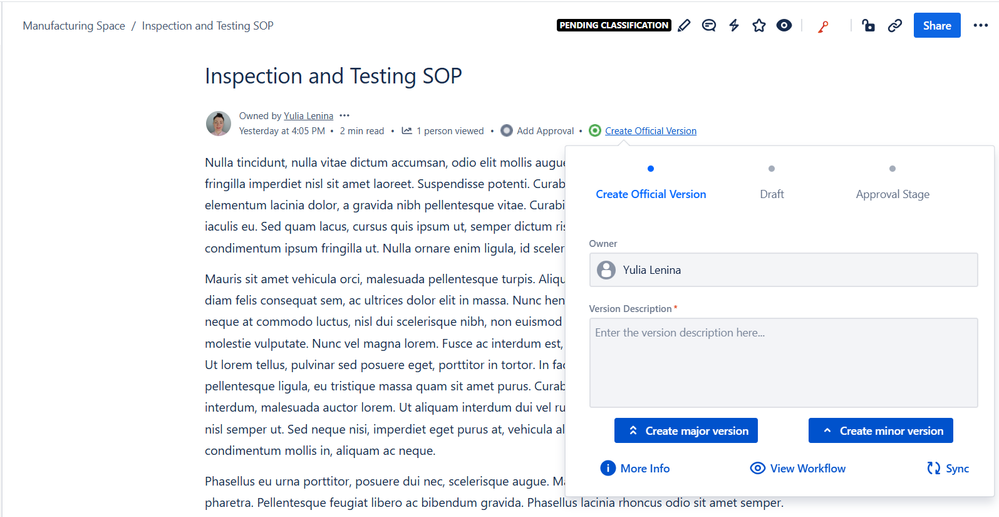Click the Pending Classification badge
This screenshot has height=517, width=999.
613,26
